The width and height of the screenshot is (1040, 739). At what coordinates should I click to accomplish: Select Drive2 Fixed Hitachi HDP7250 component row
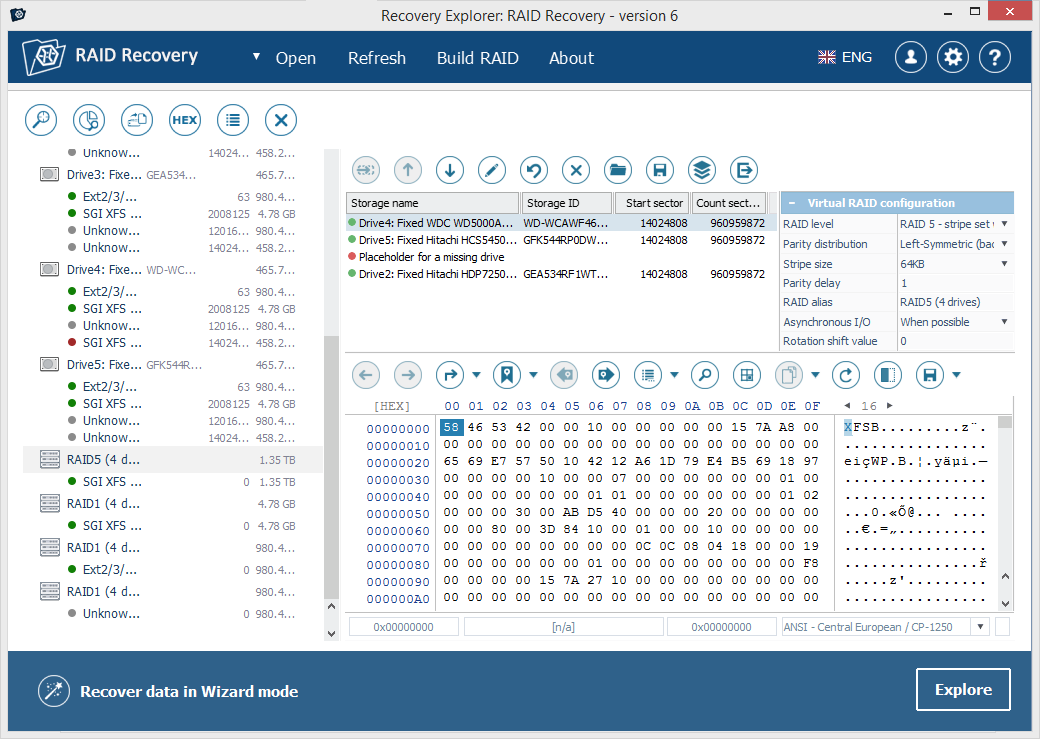561,274
